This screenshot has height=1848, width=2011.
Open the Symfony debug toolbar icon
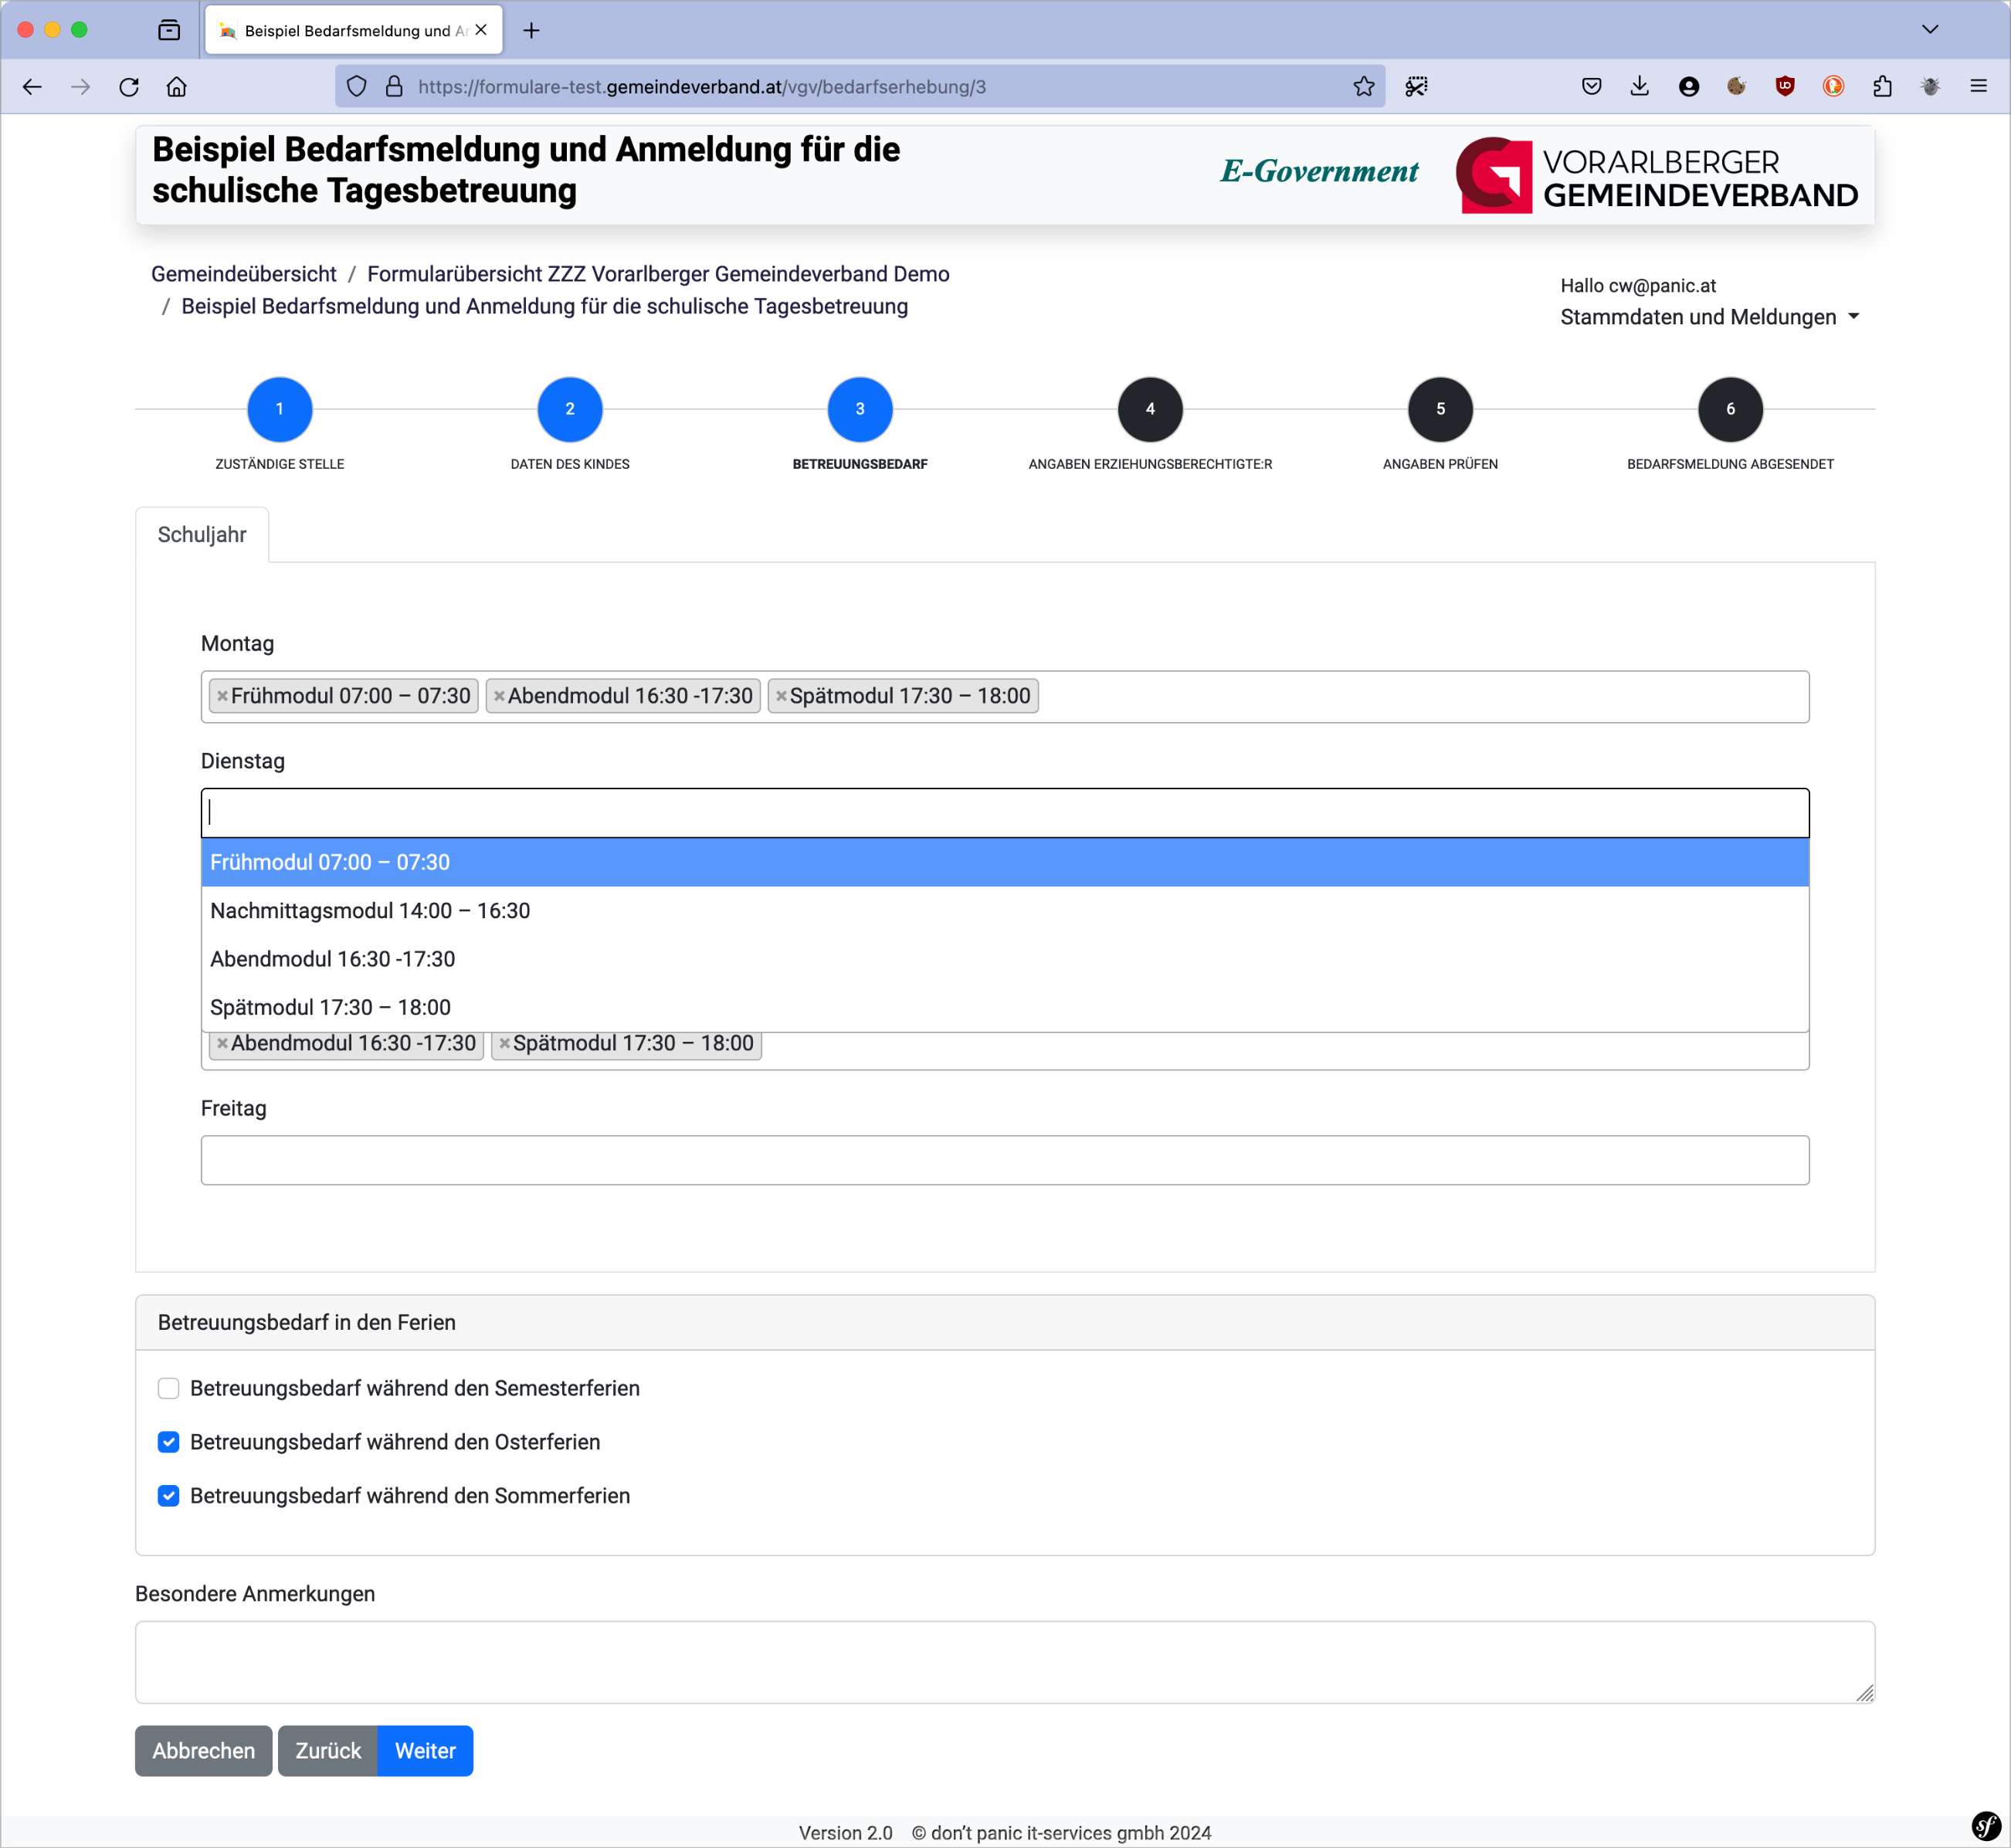[x=1986, y=1826]
